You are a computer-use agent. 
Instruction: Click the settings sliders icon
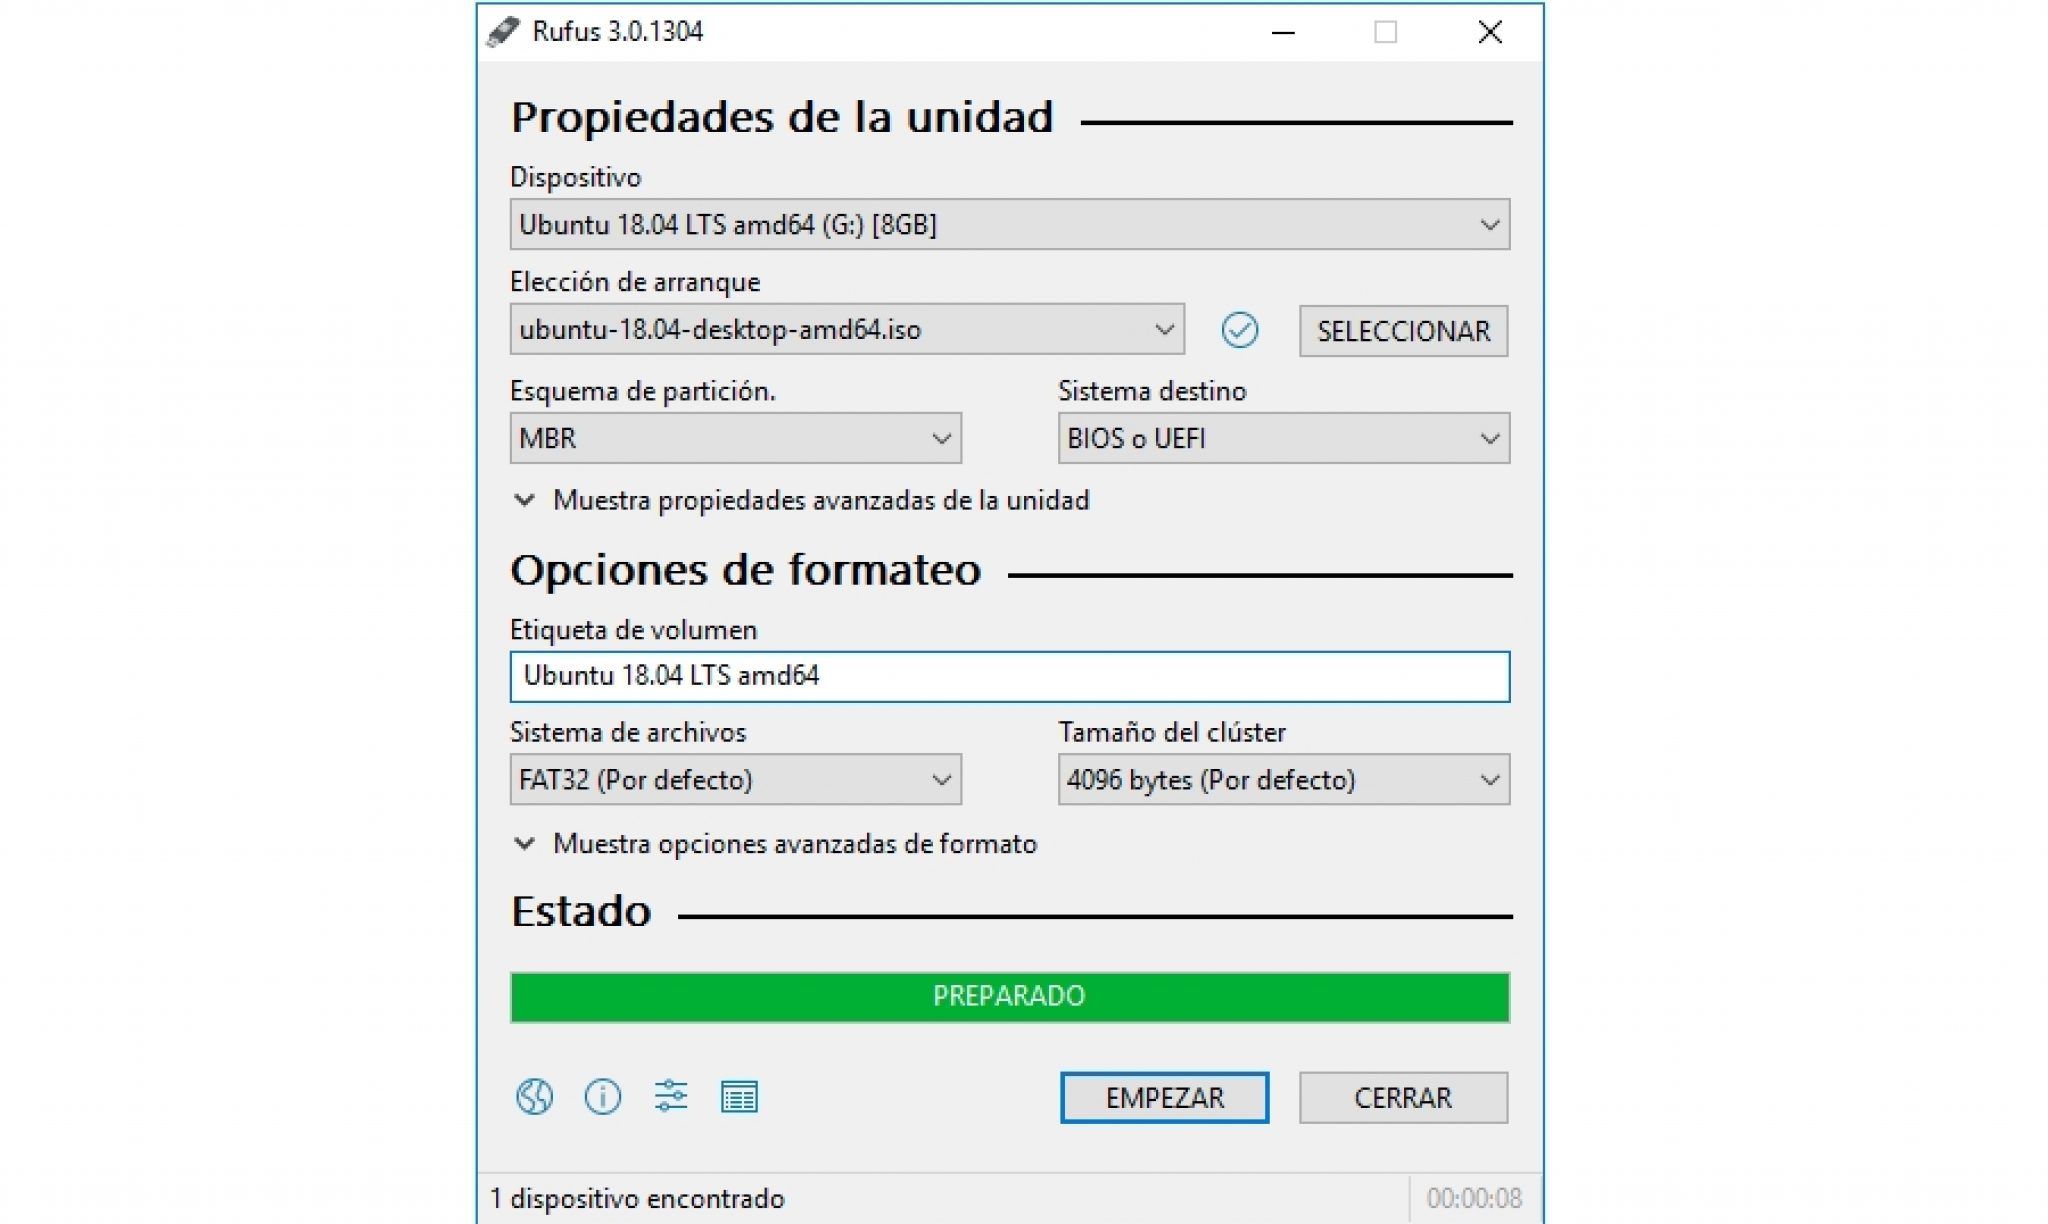tap(669, 1097)
